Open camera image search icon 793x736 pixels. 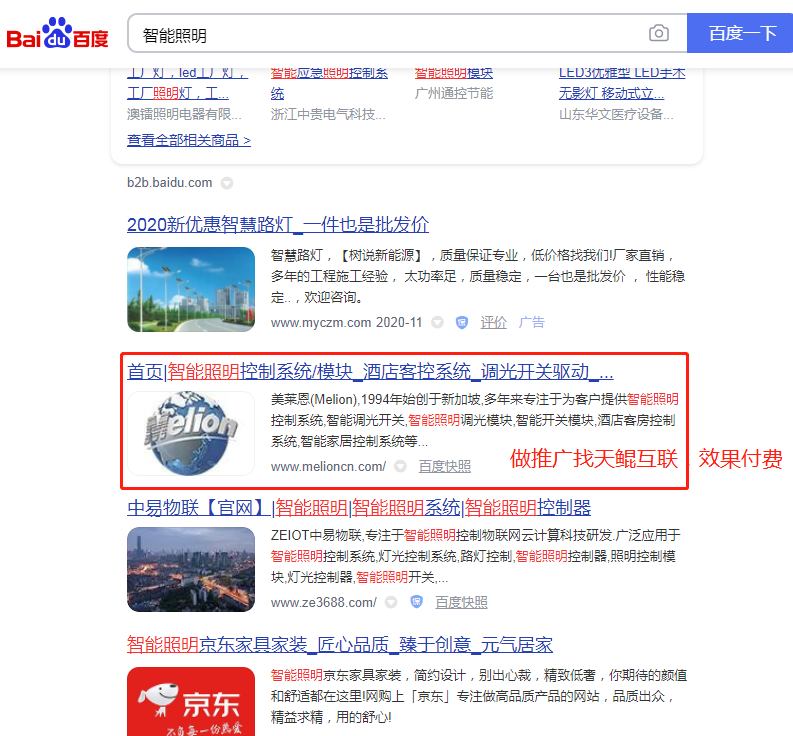click(658, 33)
